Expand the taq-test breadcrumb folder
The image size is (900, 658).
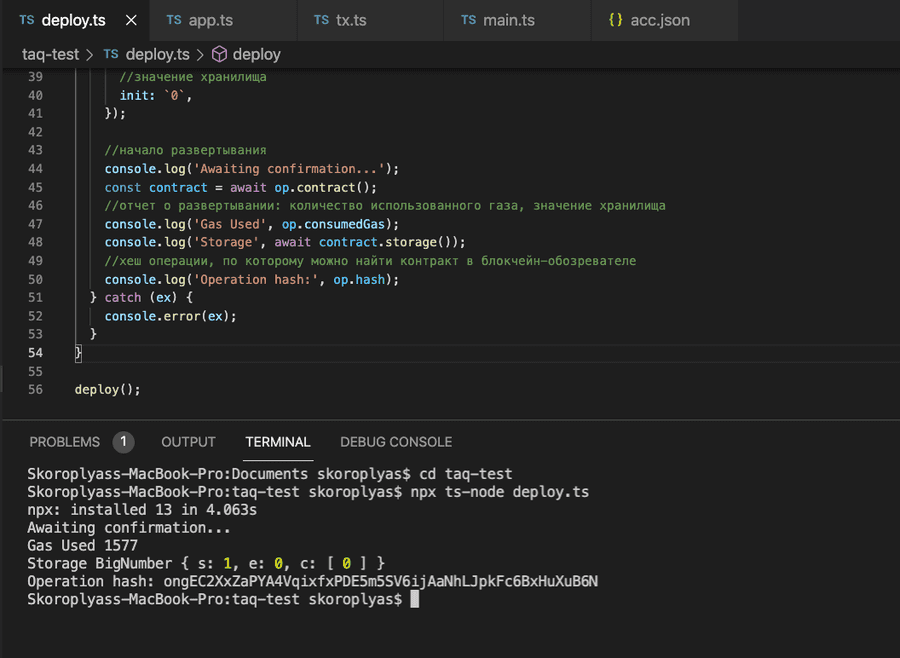(51, 54)
